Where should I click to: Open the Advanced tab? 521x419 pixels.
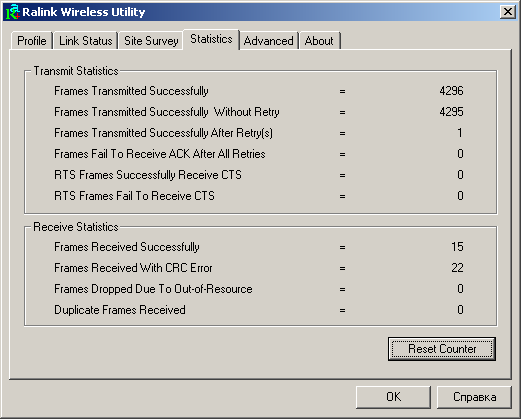click(x=269, y=41)
